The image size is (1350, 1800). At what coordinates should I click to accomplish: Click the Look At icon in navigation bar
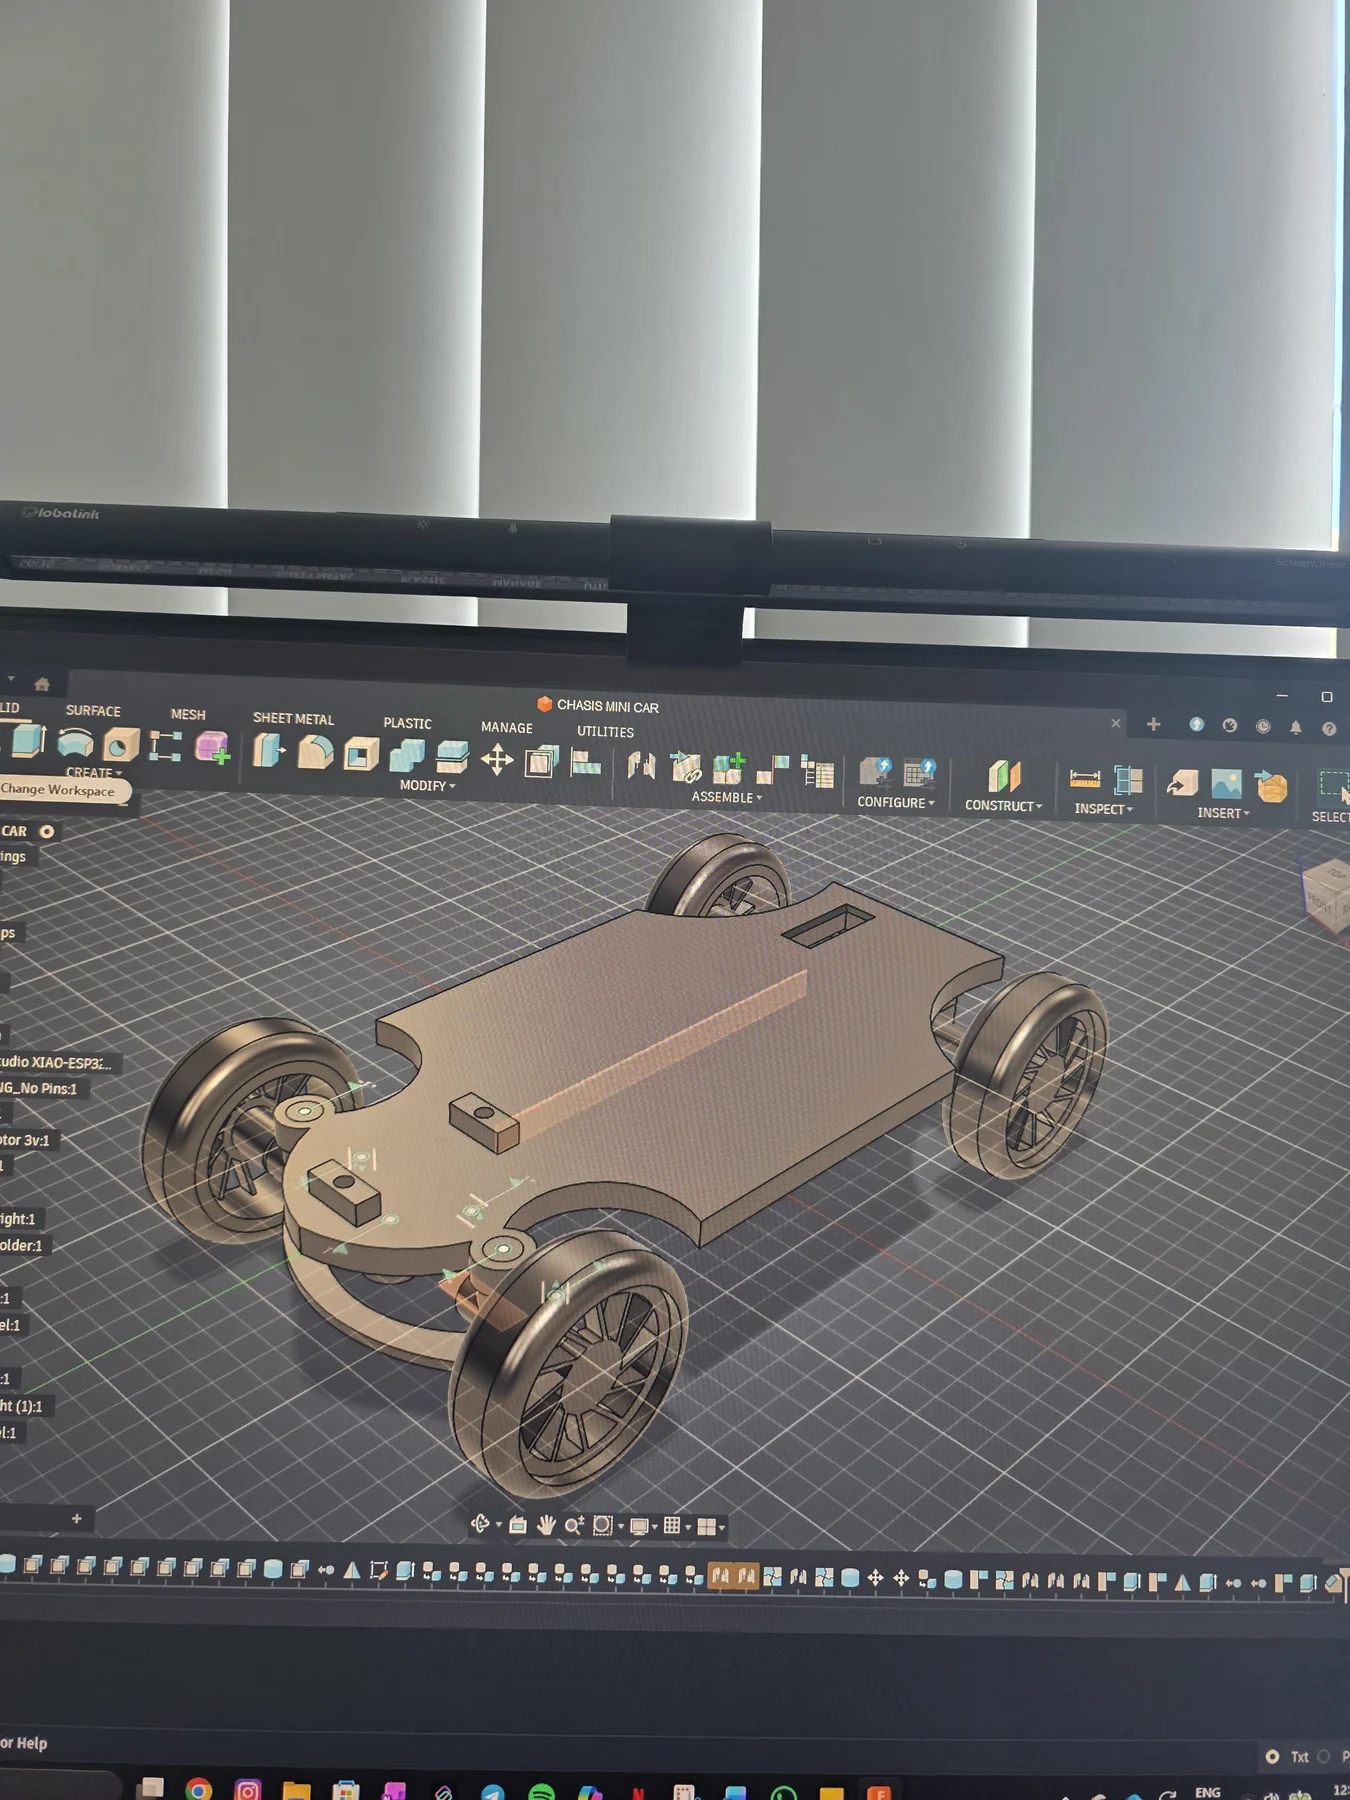point(518,1525)
